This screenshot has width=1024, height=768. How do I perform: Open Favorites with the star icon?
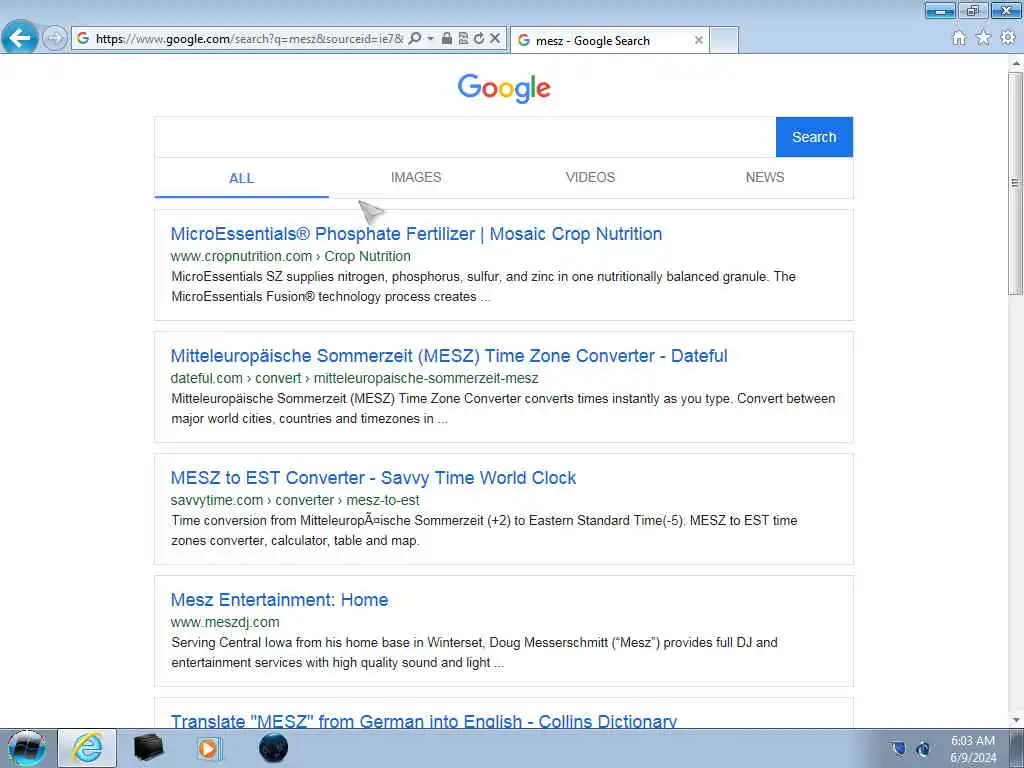pyautogui.click(x=983, y=38)
